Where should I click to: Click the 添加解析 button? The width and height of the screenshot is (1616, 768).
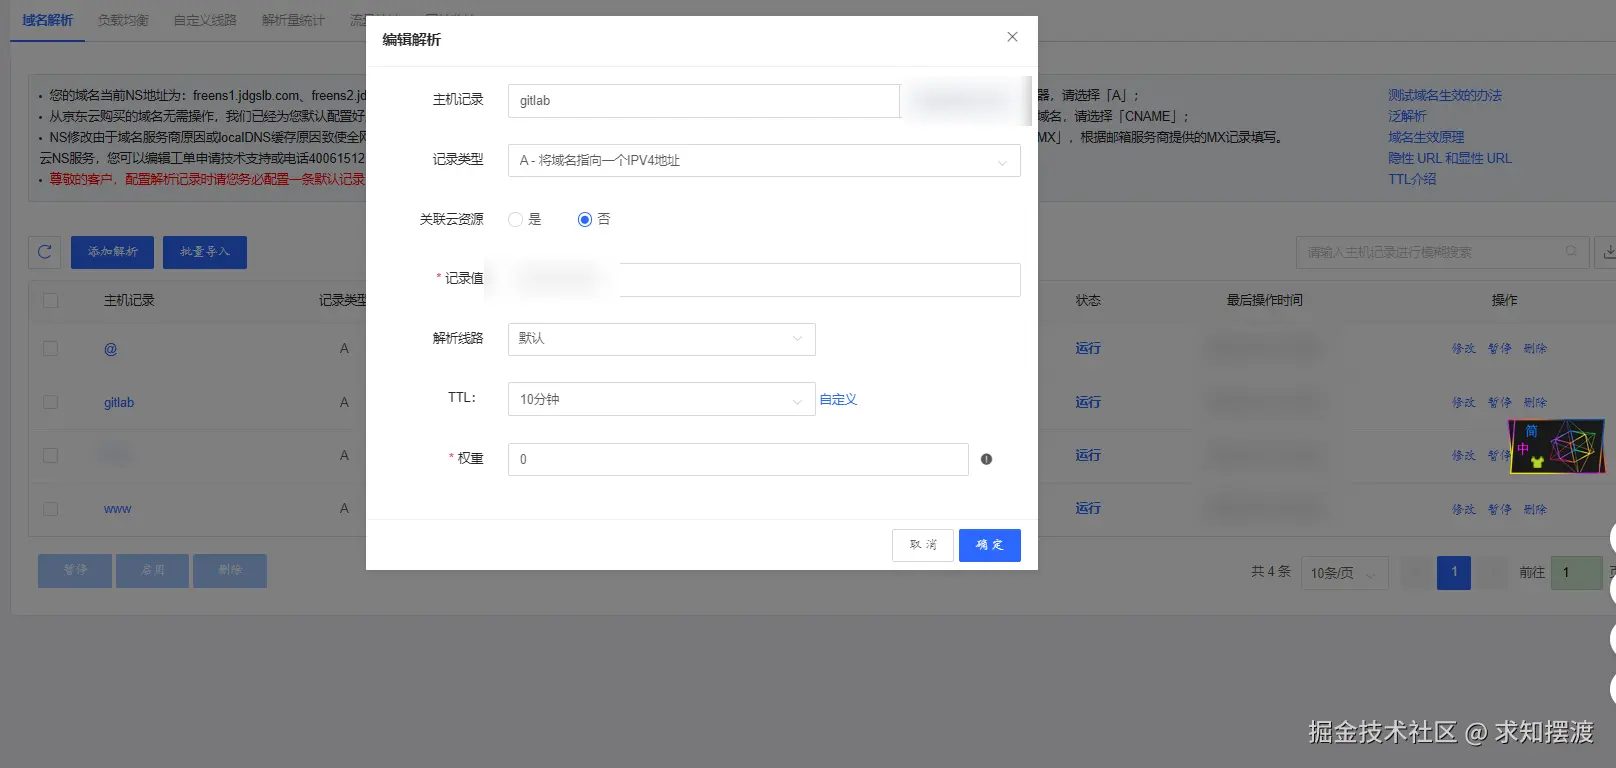click(112, 252)
